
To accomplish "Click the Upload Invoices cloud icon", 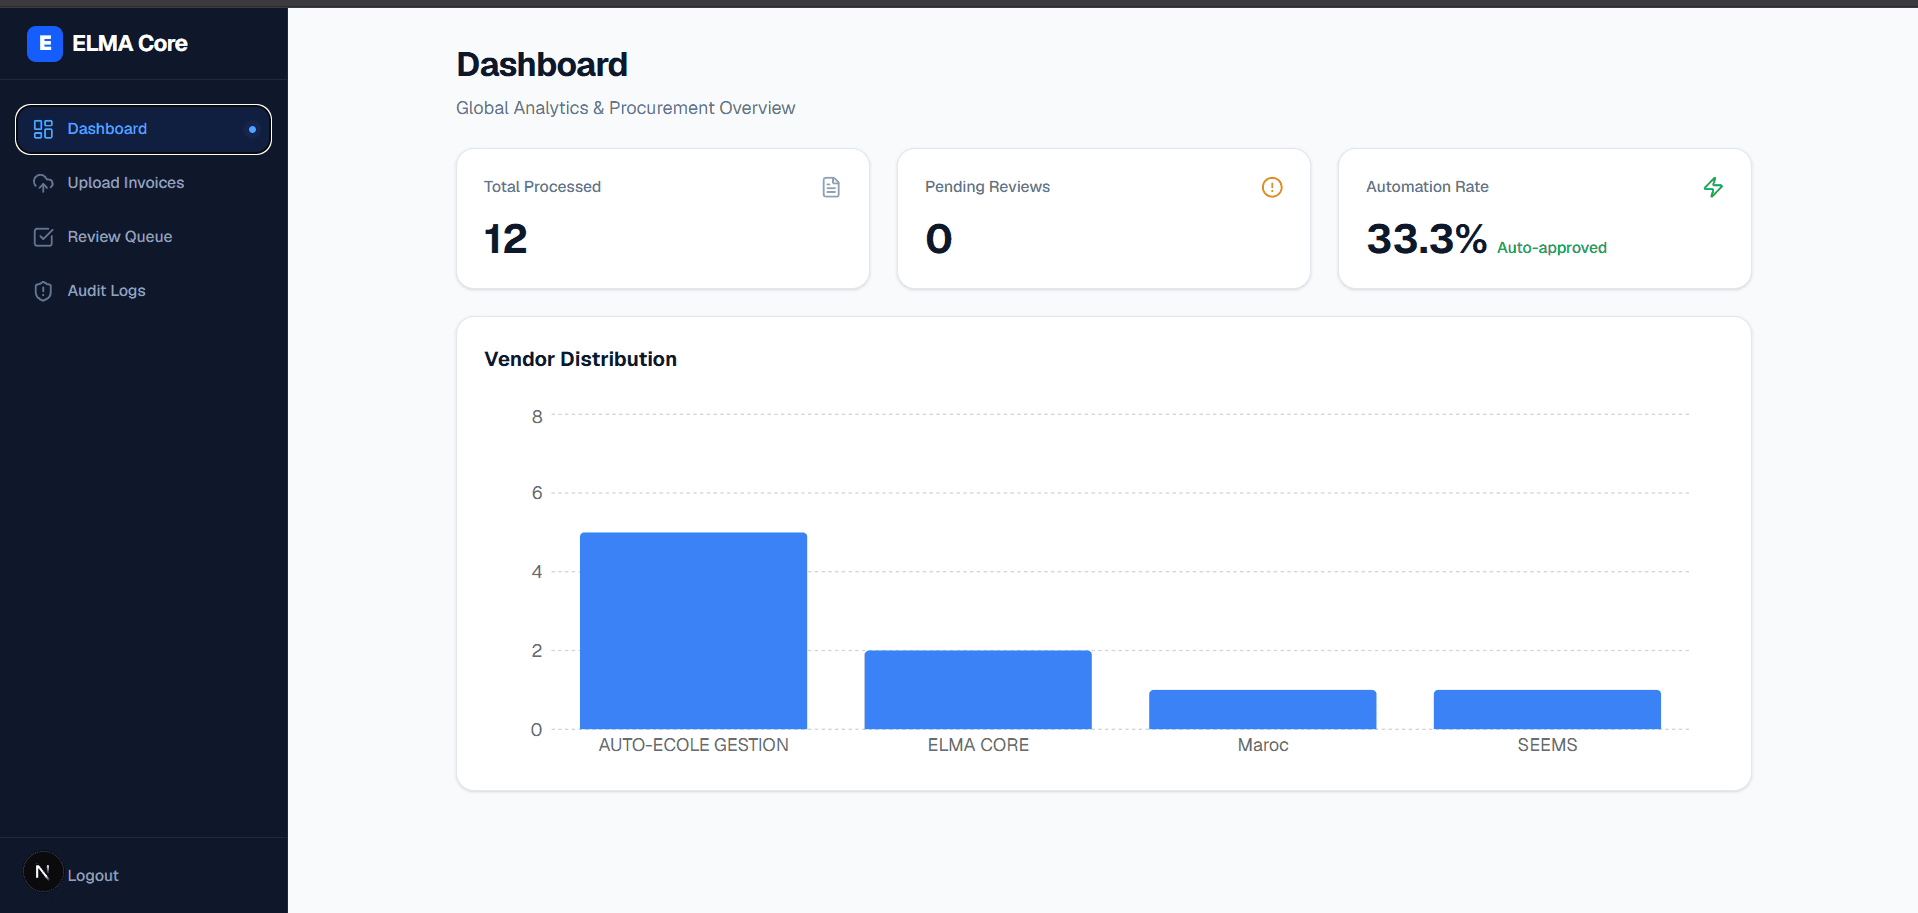I will pyautogui.click(x=43, y=183).
